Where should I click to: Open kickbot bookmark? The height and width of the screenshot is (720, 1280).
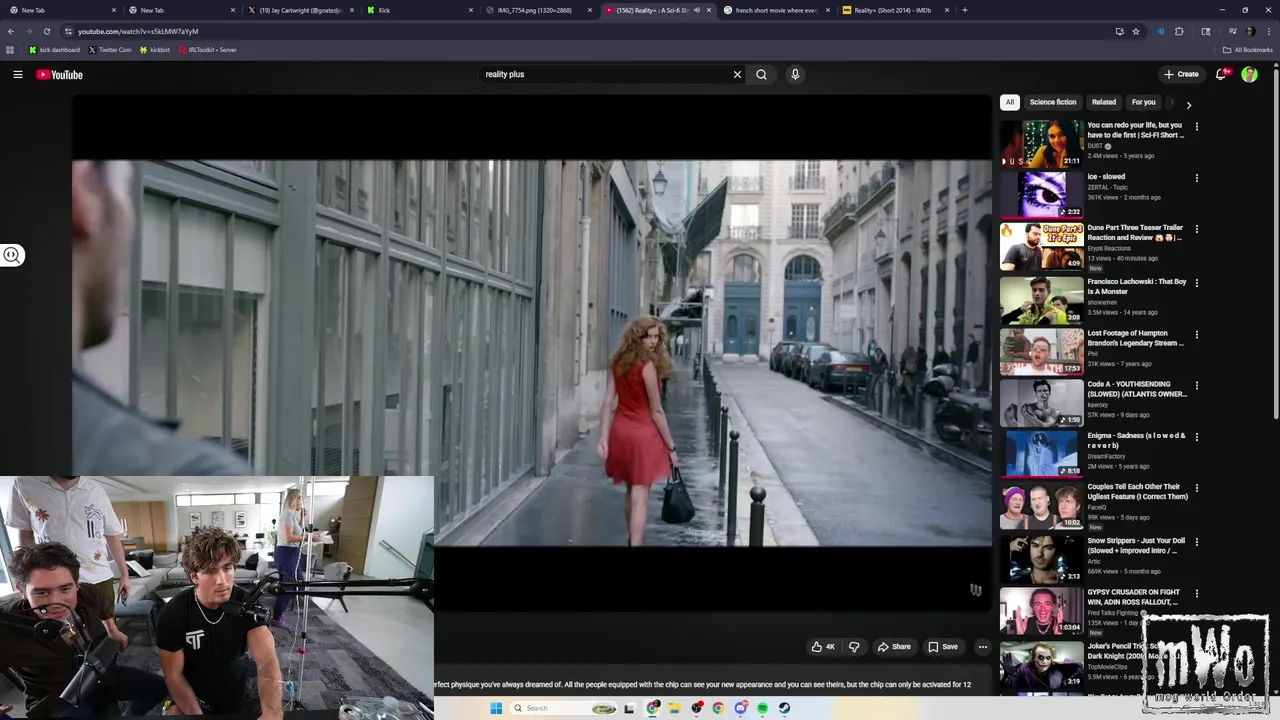[155, 50]
